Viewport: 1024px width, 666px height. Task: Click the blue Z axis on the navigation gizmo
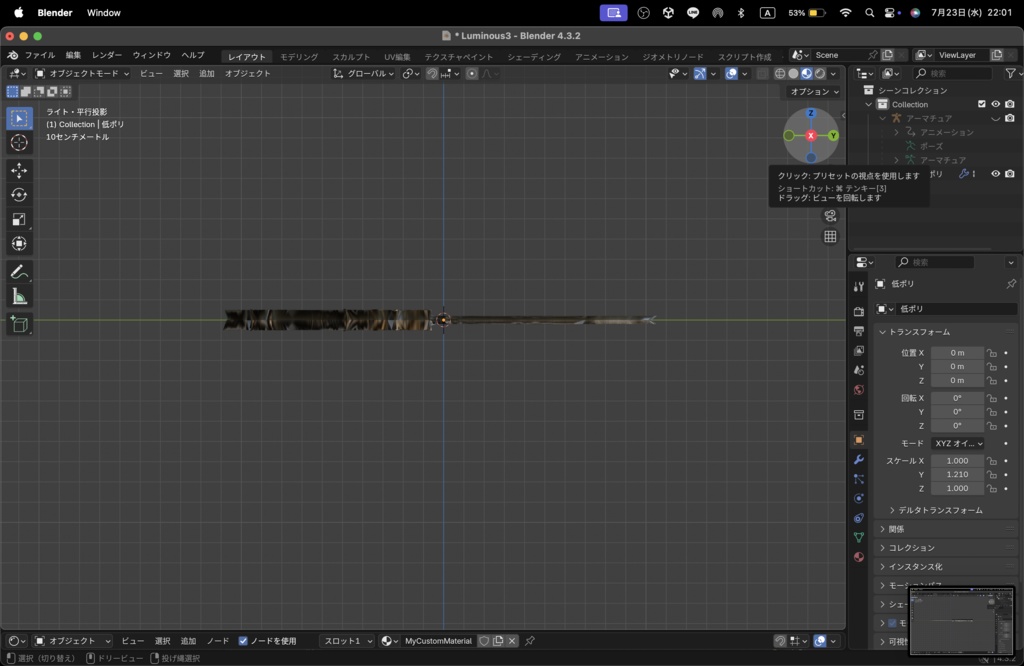pos(810,113)
